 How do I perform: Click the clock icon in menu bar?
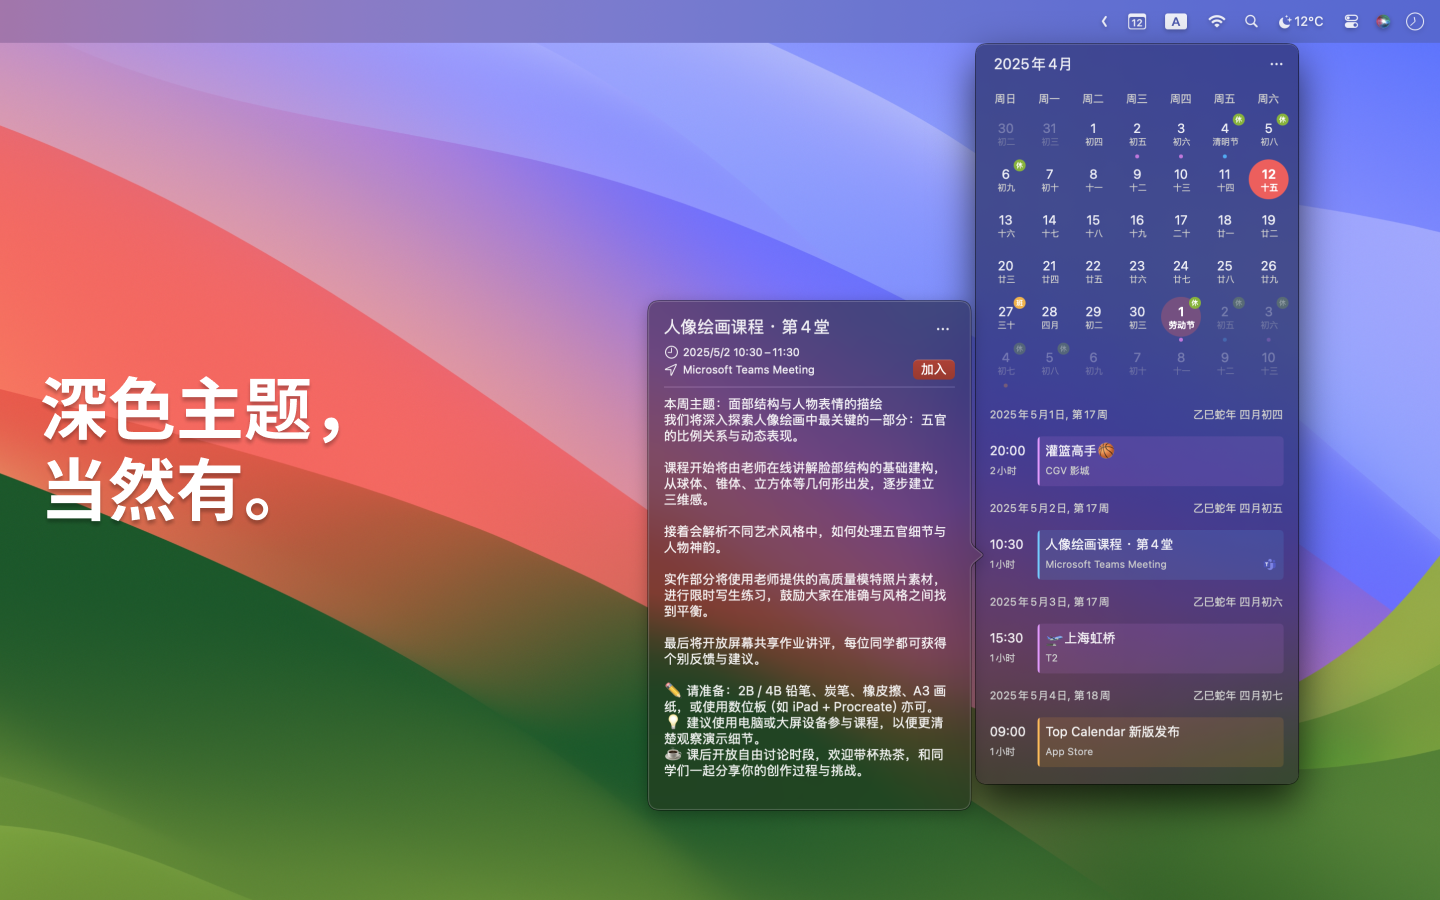coord(1415,21)
